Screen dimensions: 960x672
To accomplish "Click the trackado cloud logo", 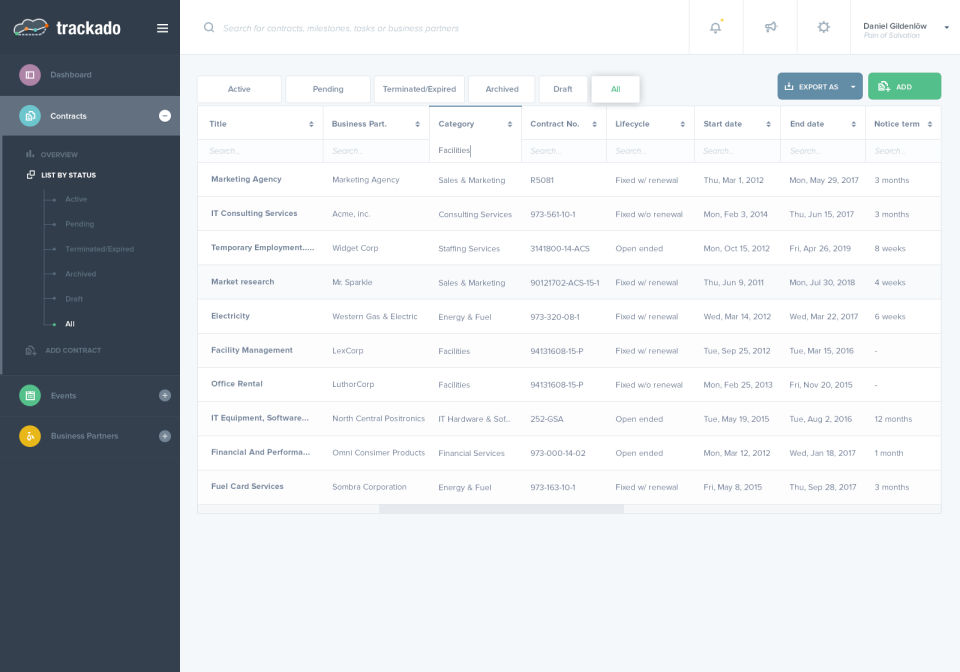I will (31, 28).
